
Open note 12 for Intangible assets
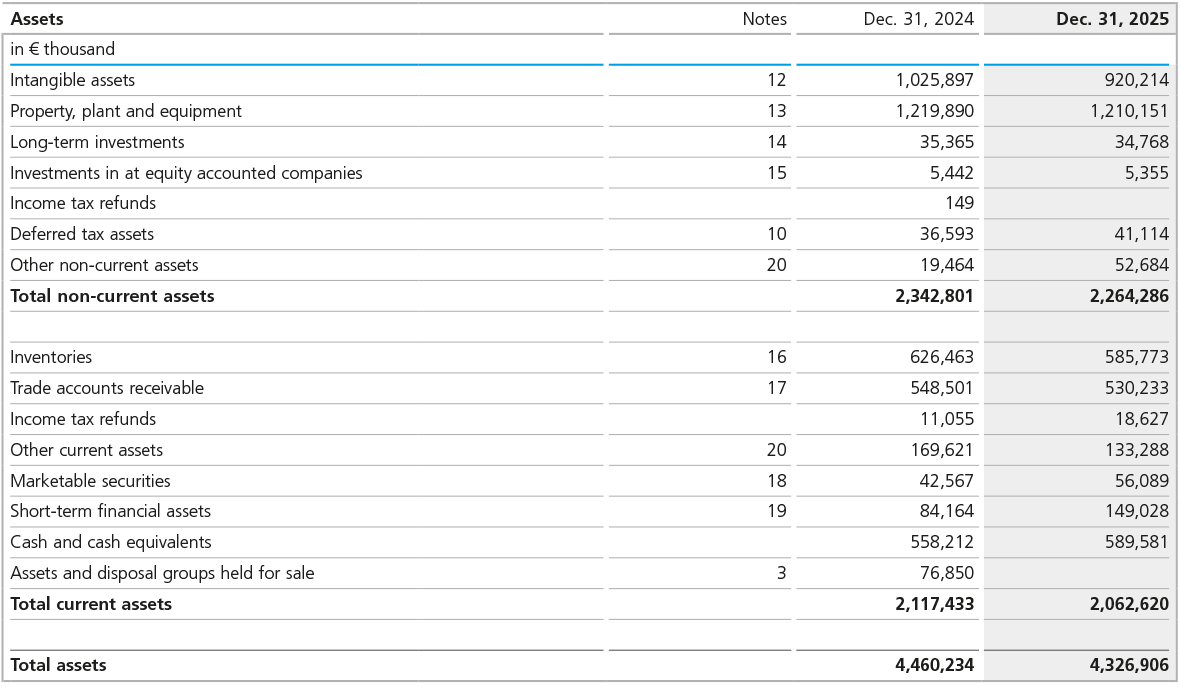[x=776, y=80]
